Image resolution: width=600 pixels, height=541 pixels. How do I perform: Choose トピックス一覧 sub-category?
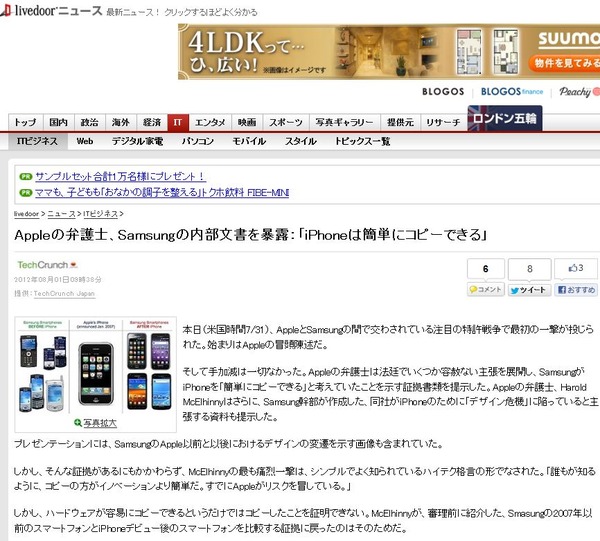pos(362,141)
